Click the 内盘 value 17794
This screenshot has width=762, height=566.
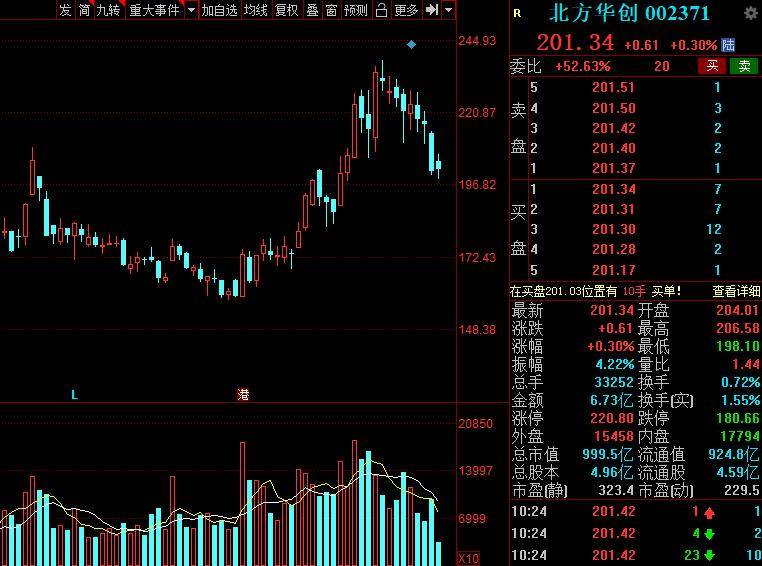(741, 436)
